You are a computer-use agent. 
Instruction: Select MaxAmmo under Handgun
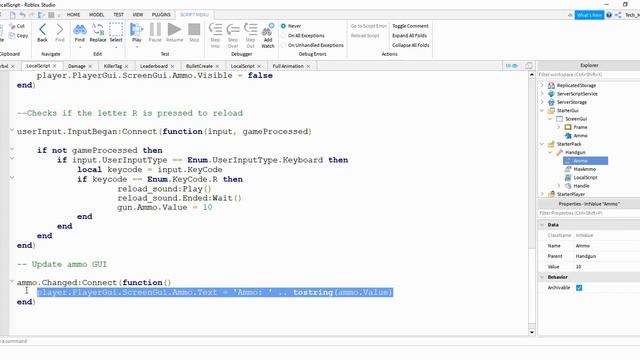pyautogui.click(x=584, y=169)
